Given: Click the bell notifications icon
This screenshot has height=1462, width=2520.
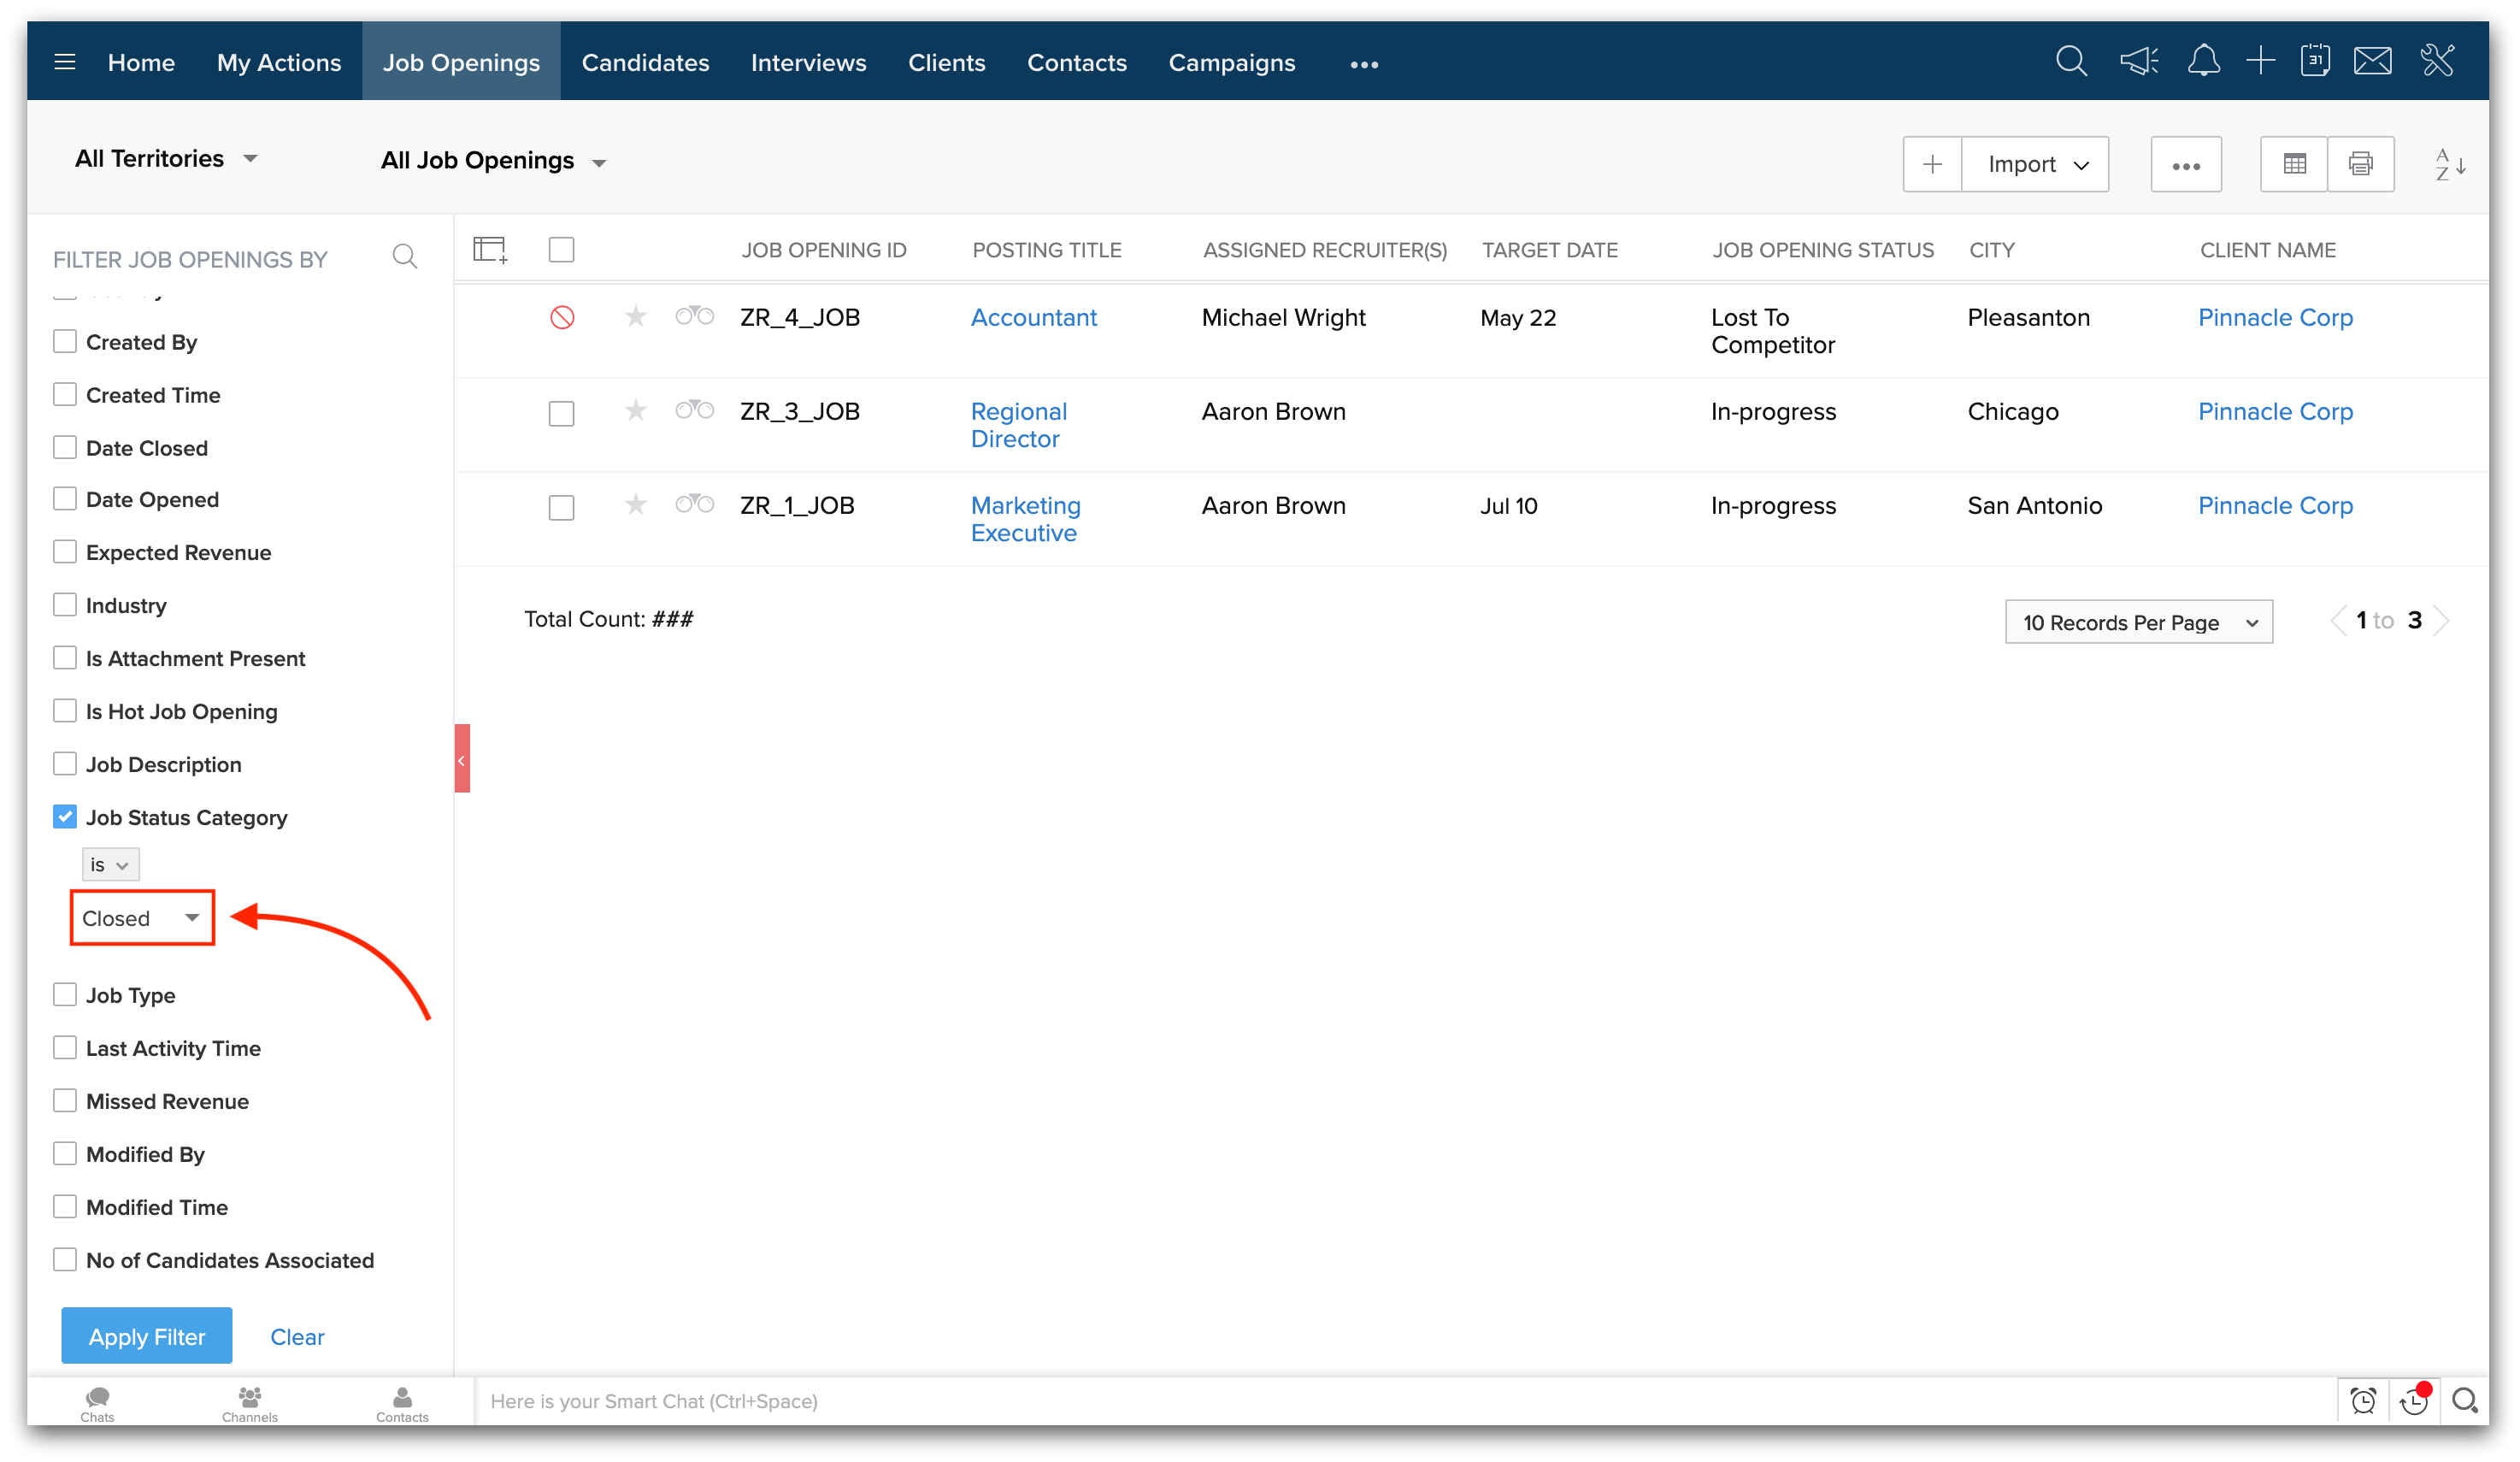Looking at the screenshot, I should click(2203, 62).
